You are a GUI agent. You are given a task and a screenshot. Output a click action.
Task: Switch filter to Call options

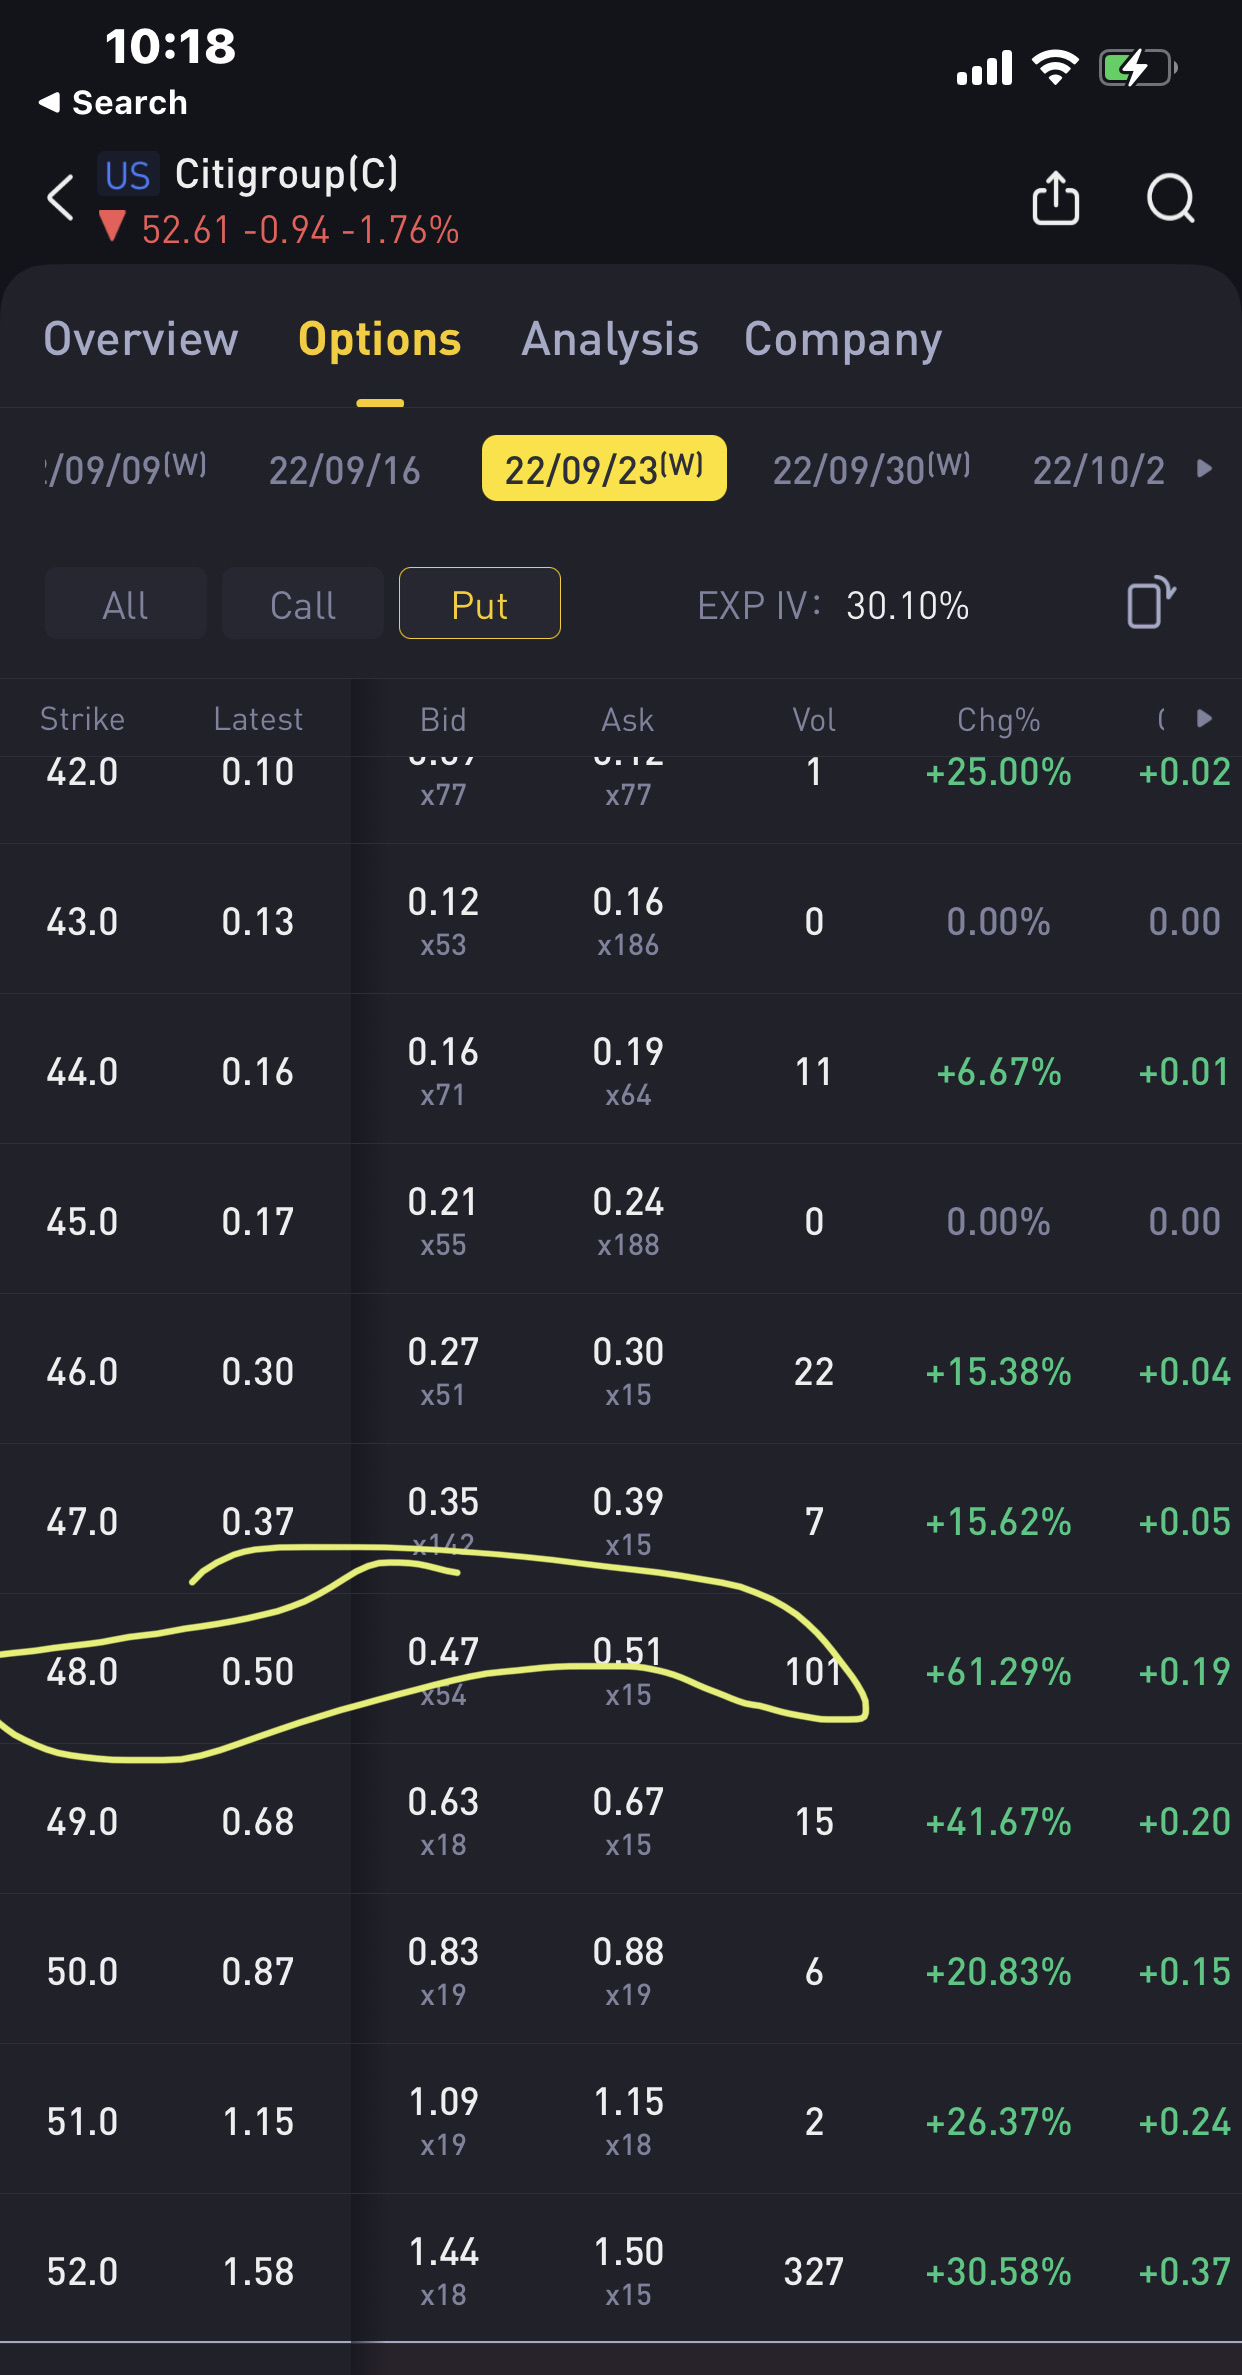(x=303, y=604)
